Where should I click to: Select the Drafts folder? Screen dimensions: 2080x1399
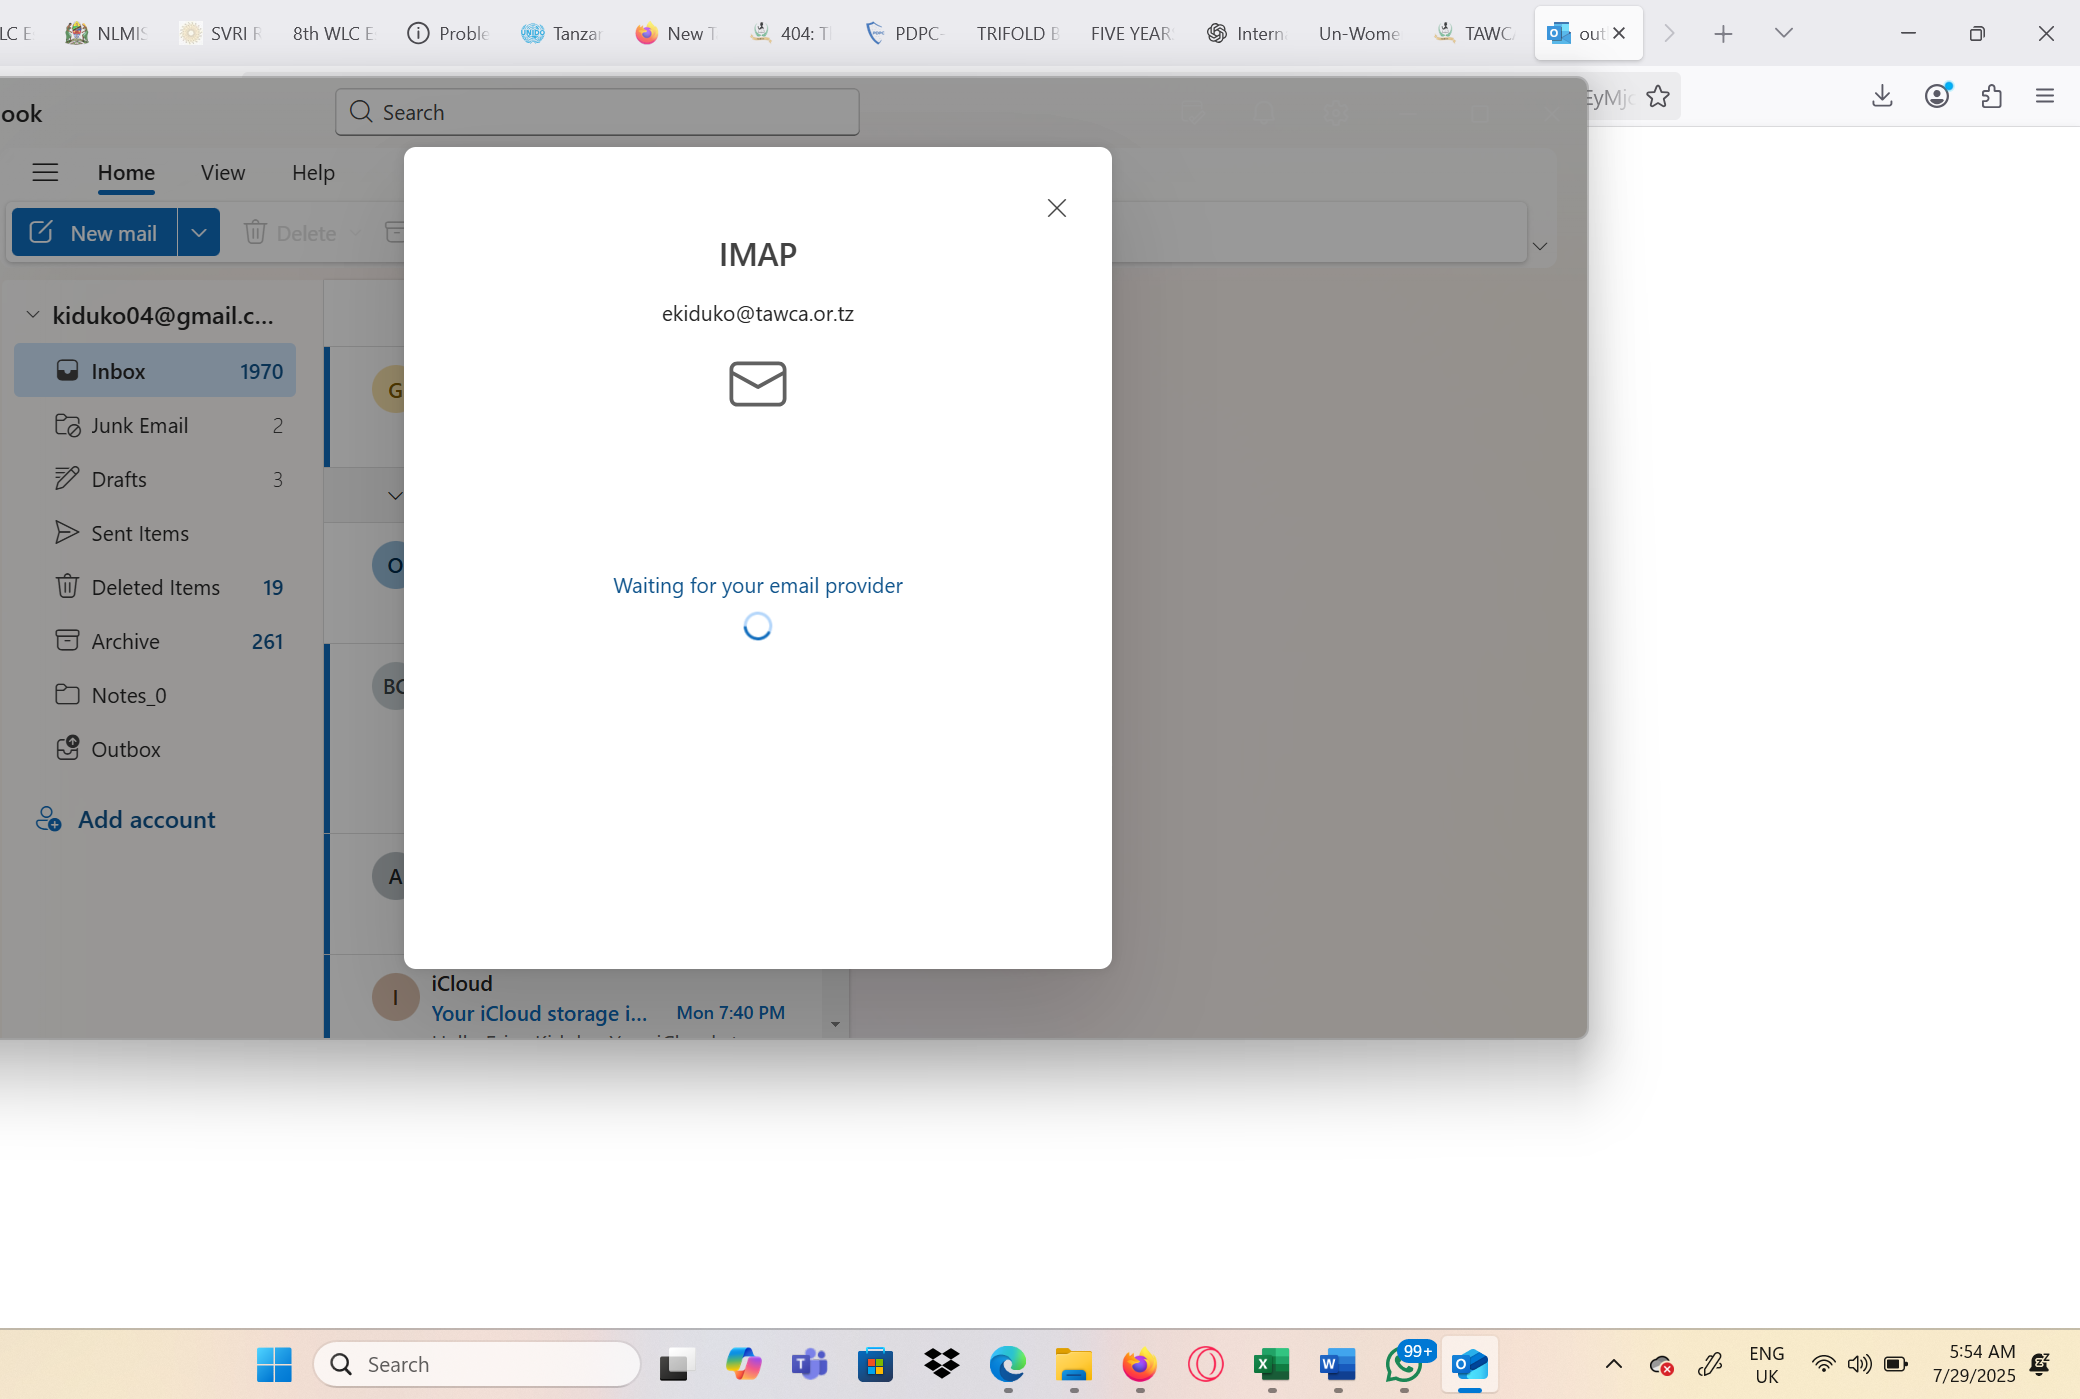coord(119,479)
